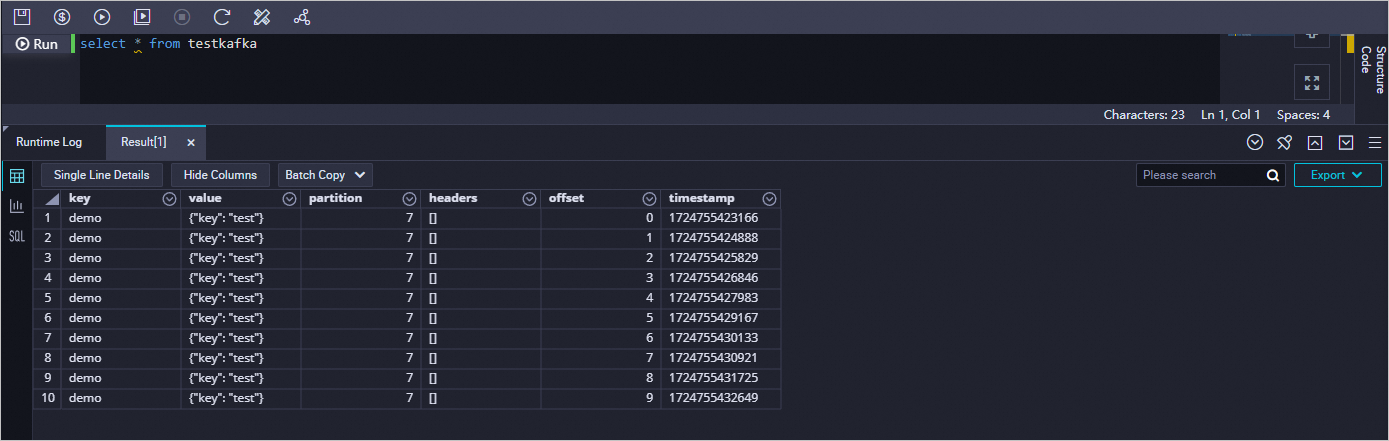The height and width of the screenshot is (441, 1389).
Task: Open the cost estimate dollar icon
Action: 62,16
